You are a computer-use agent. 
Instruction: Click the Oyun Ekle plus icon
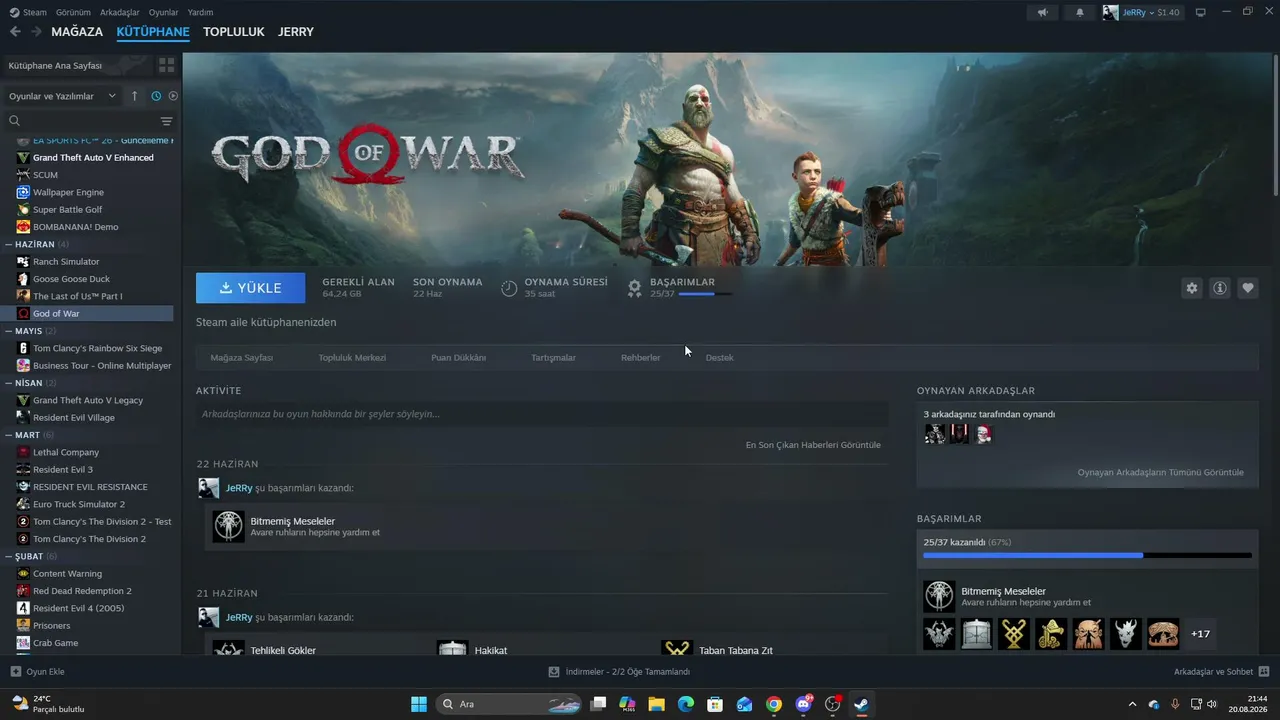(x=15, y=671)
